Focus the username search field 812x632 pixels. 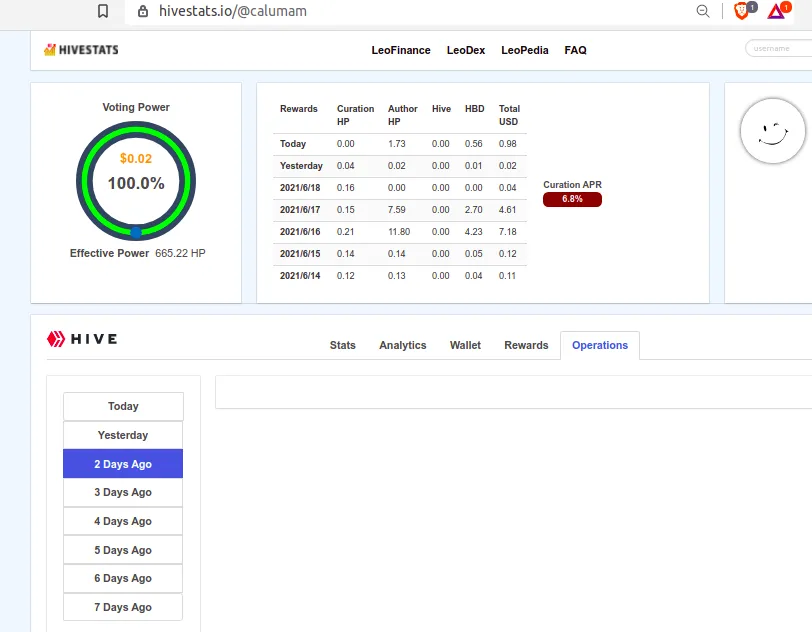click(x=778, y=48)
